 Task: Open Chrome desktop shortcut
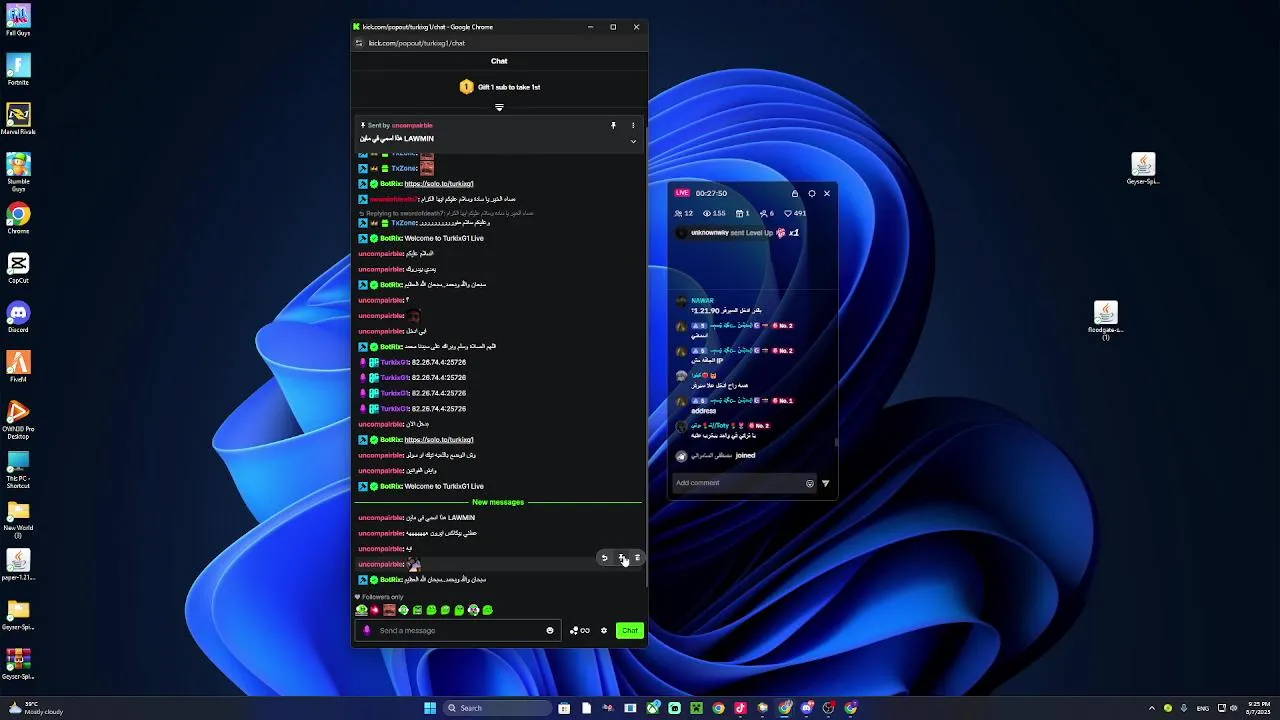pyautogui.click(x=18, y=218)
